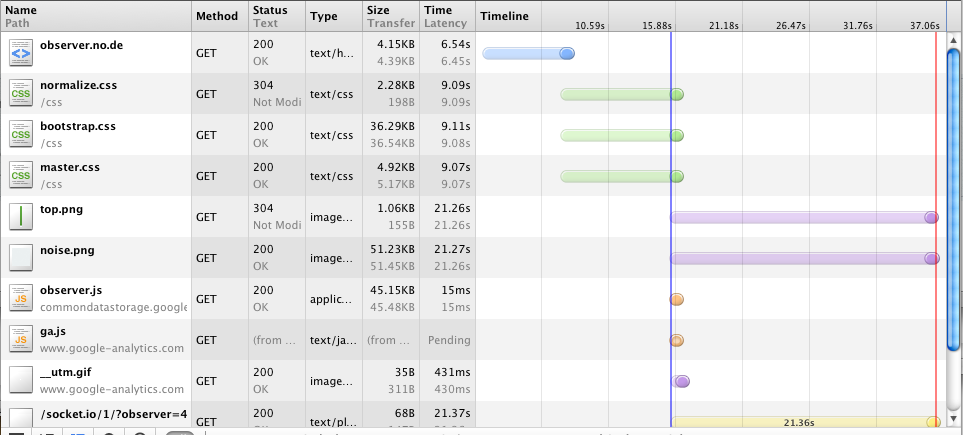This screenshot has width=963, height=435.
Task: Click the CSS file icon beside normalize.css
Action: coord(21,94)
